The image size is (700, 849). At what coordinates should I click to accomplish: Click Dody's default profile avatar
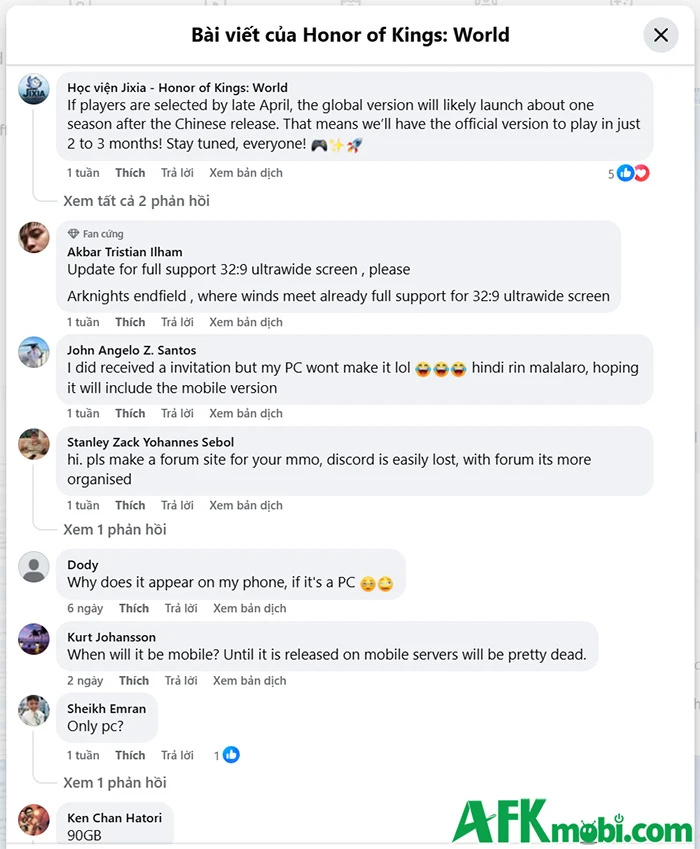pos(34,567)
